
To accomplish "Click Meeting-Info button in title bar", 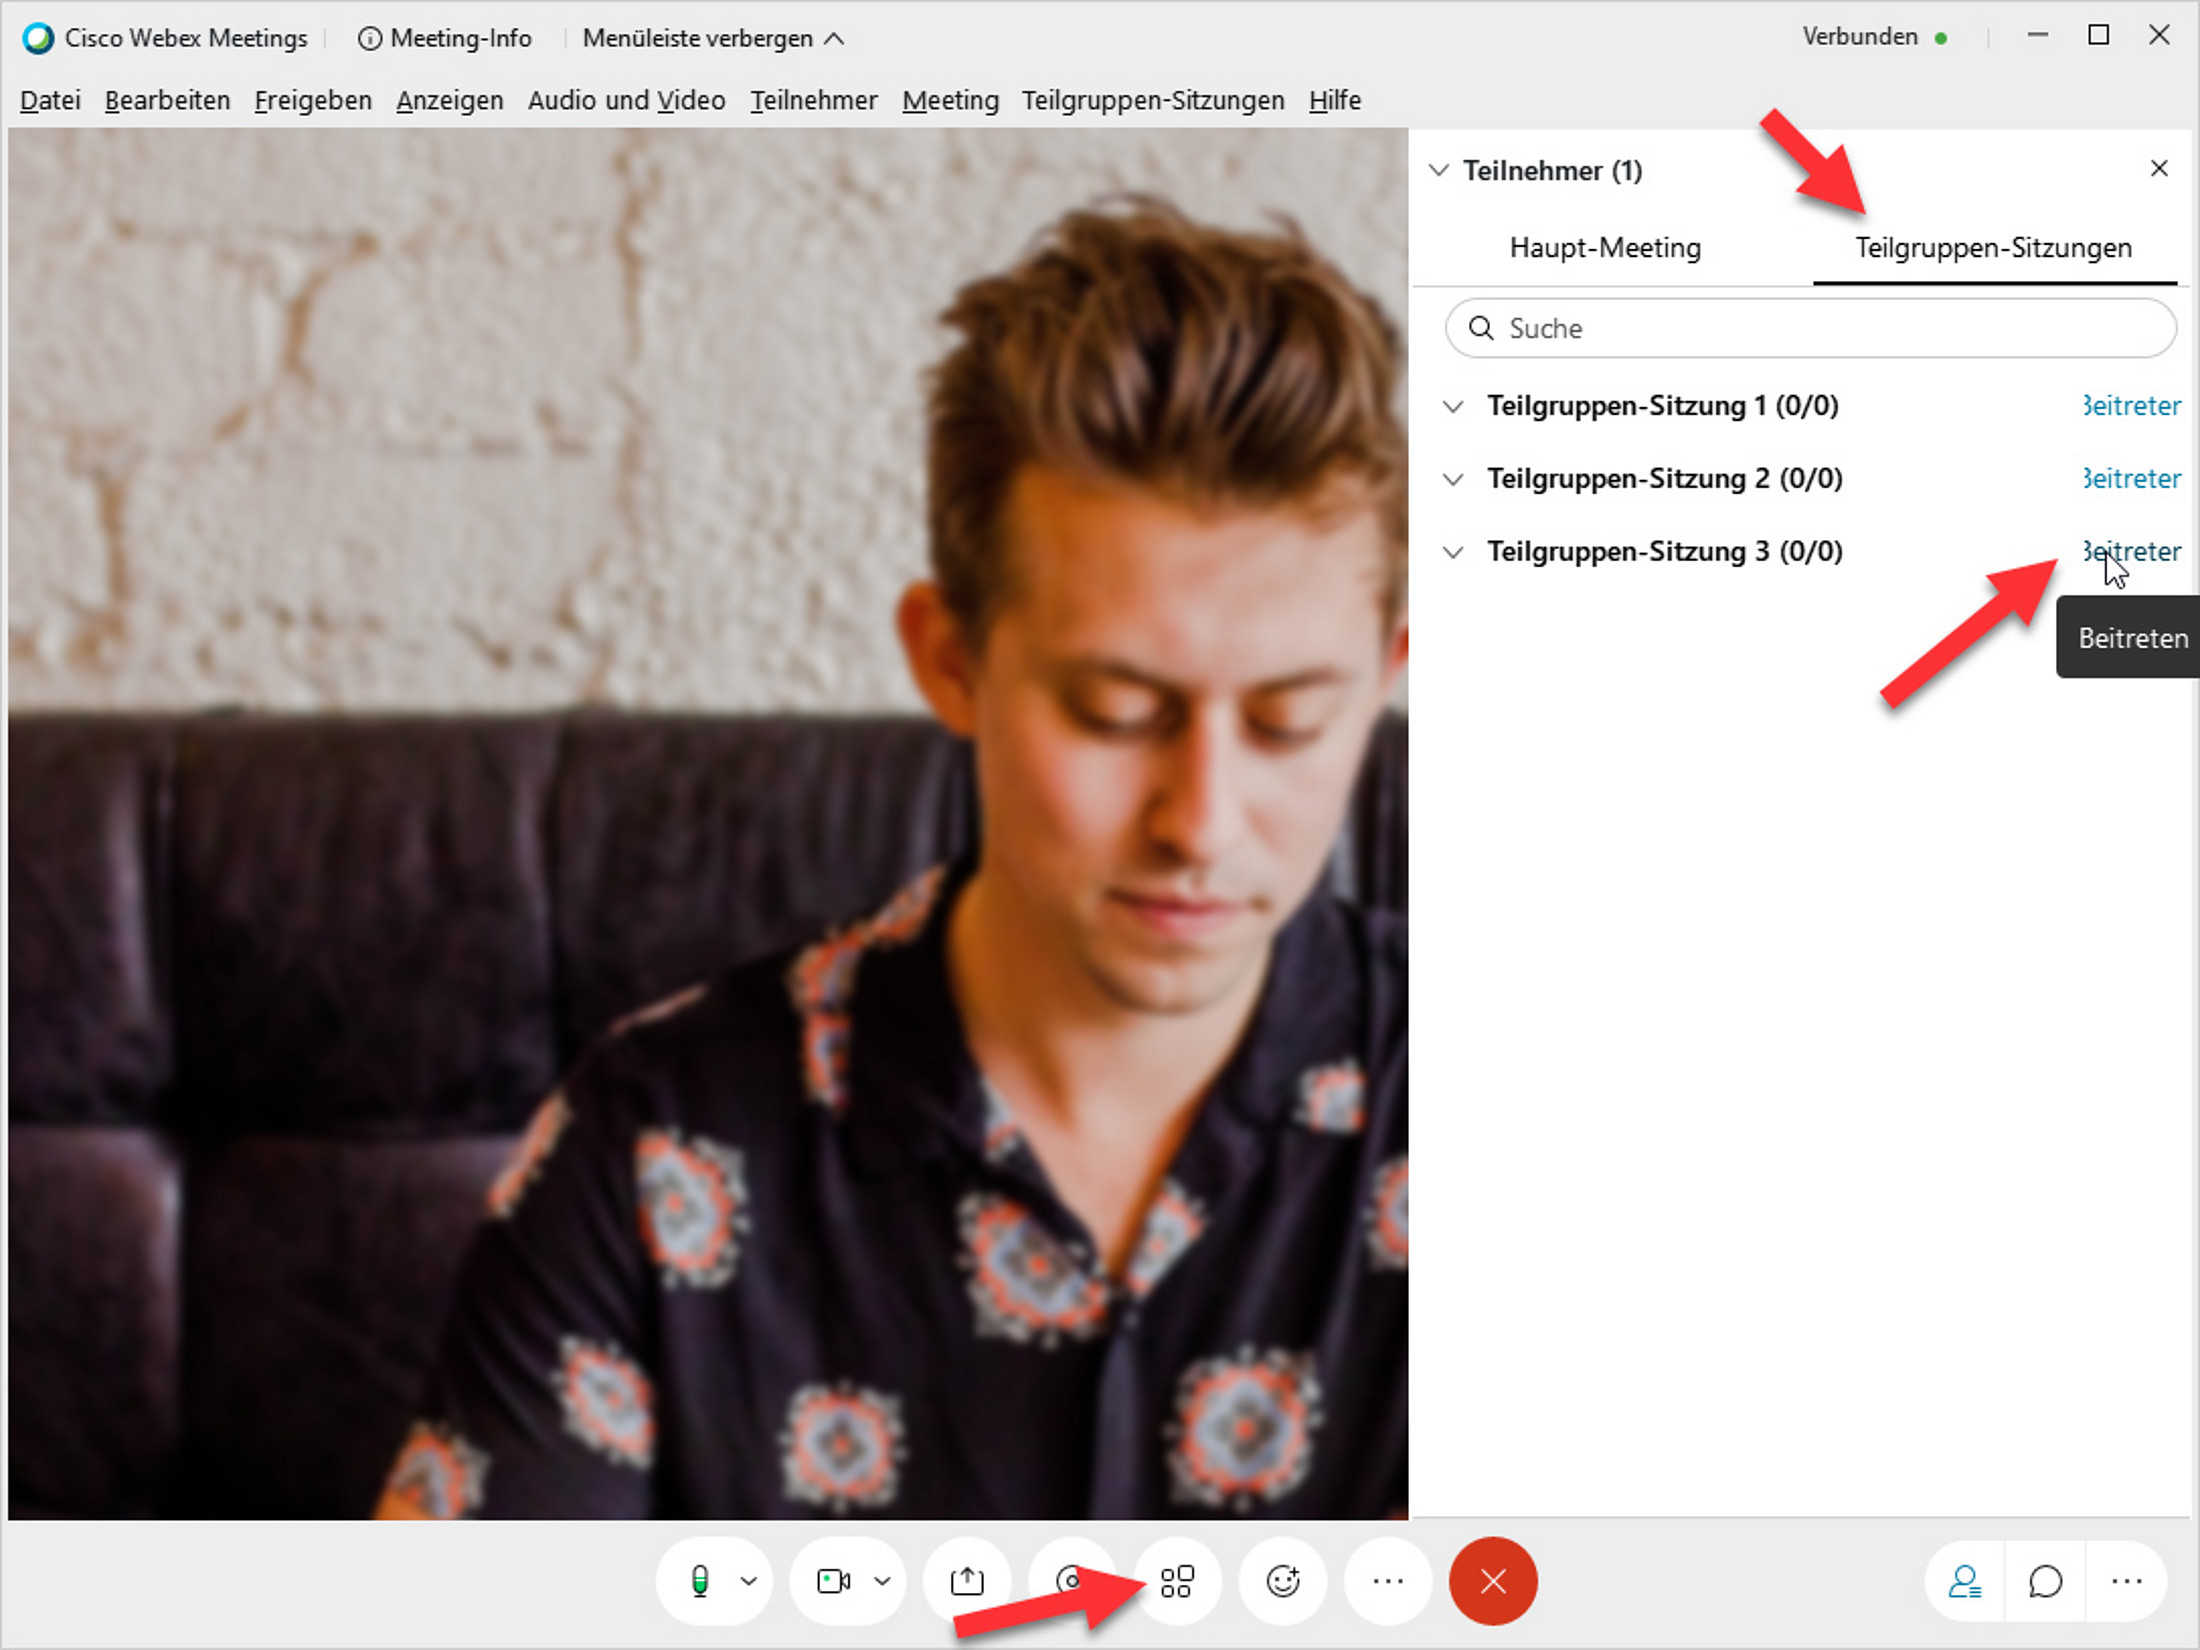I will [x=445, y=38].
